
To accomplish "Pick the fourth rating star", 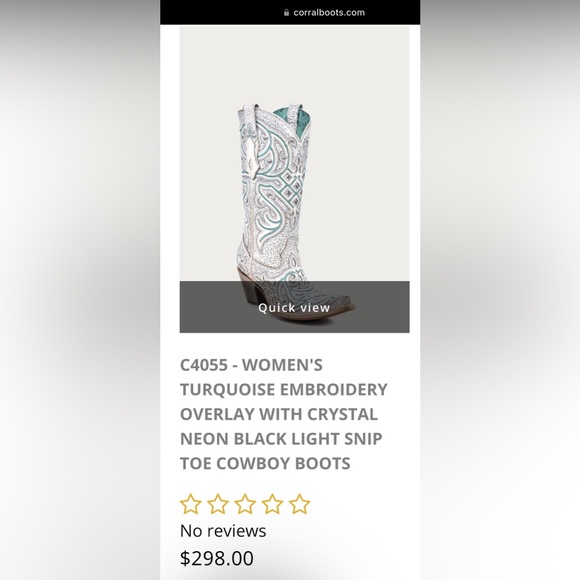I will (x=272, y=504).
